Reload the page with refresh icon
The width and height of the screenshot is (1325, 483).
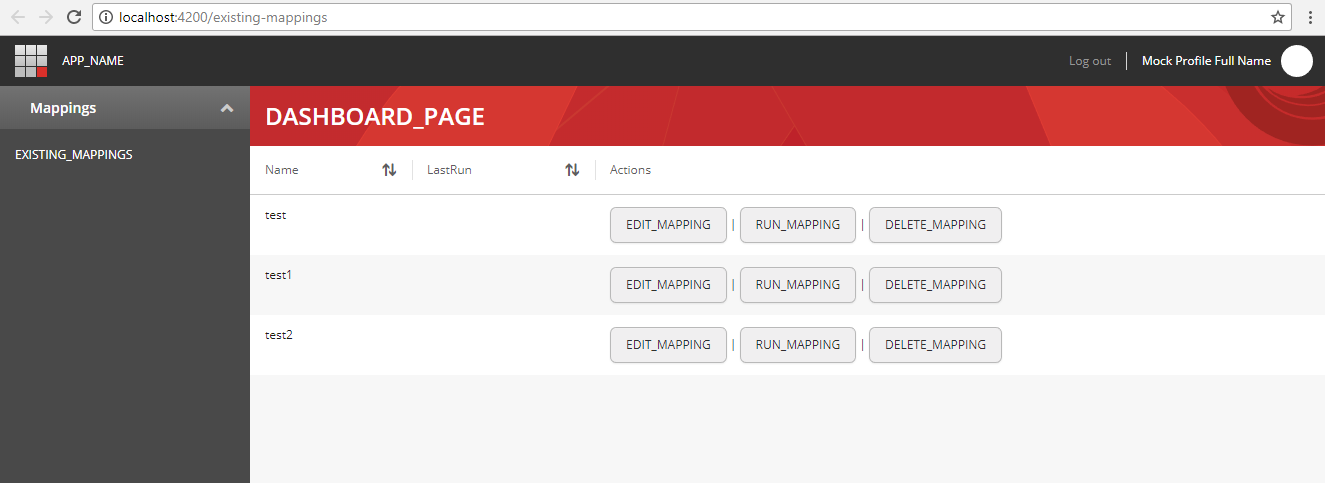coord(74,17)
